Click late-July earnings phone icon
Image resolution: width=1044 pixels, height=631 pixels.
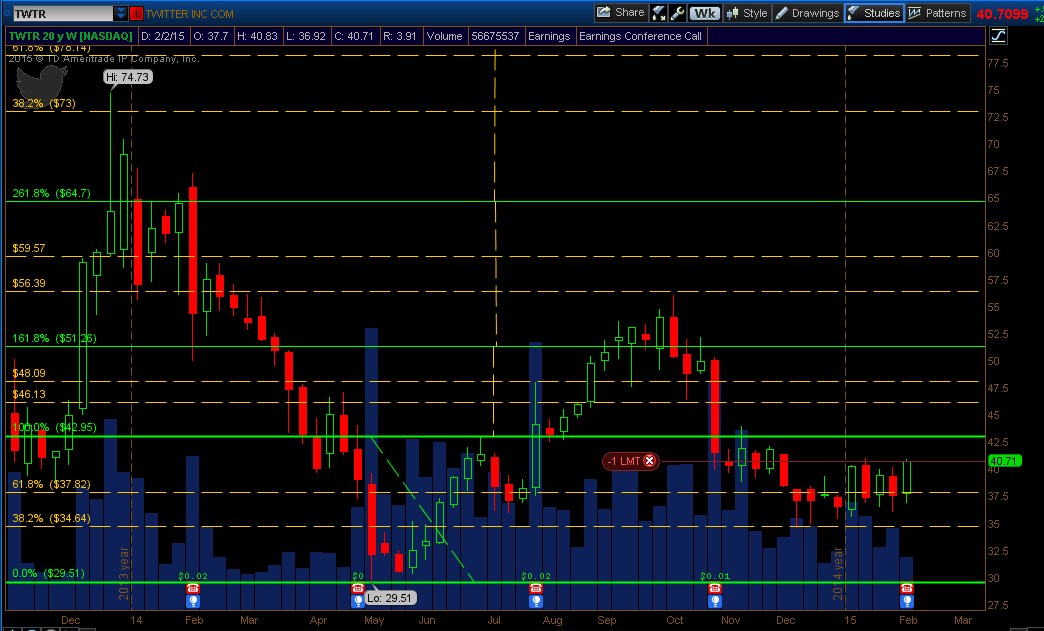point(536,588)
